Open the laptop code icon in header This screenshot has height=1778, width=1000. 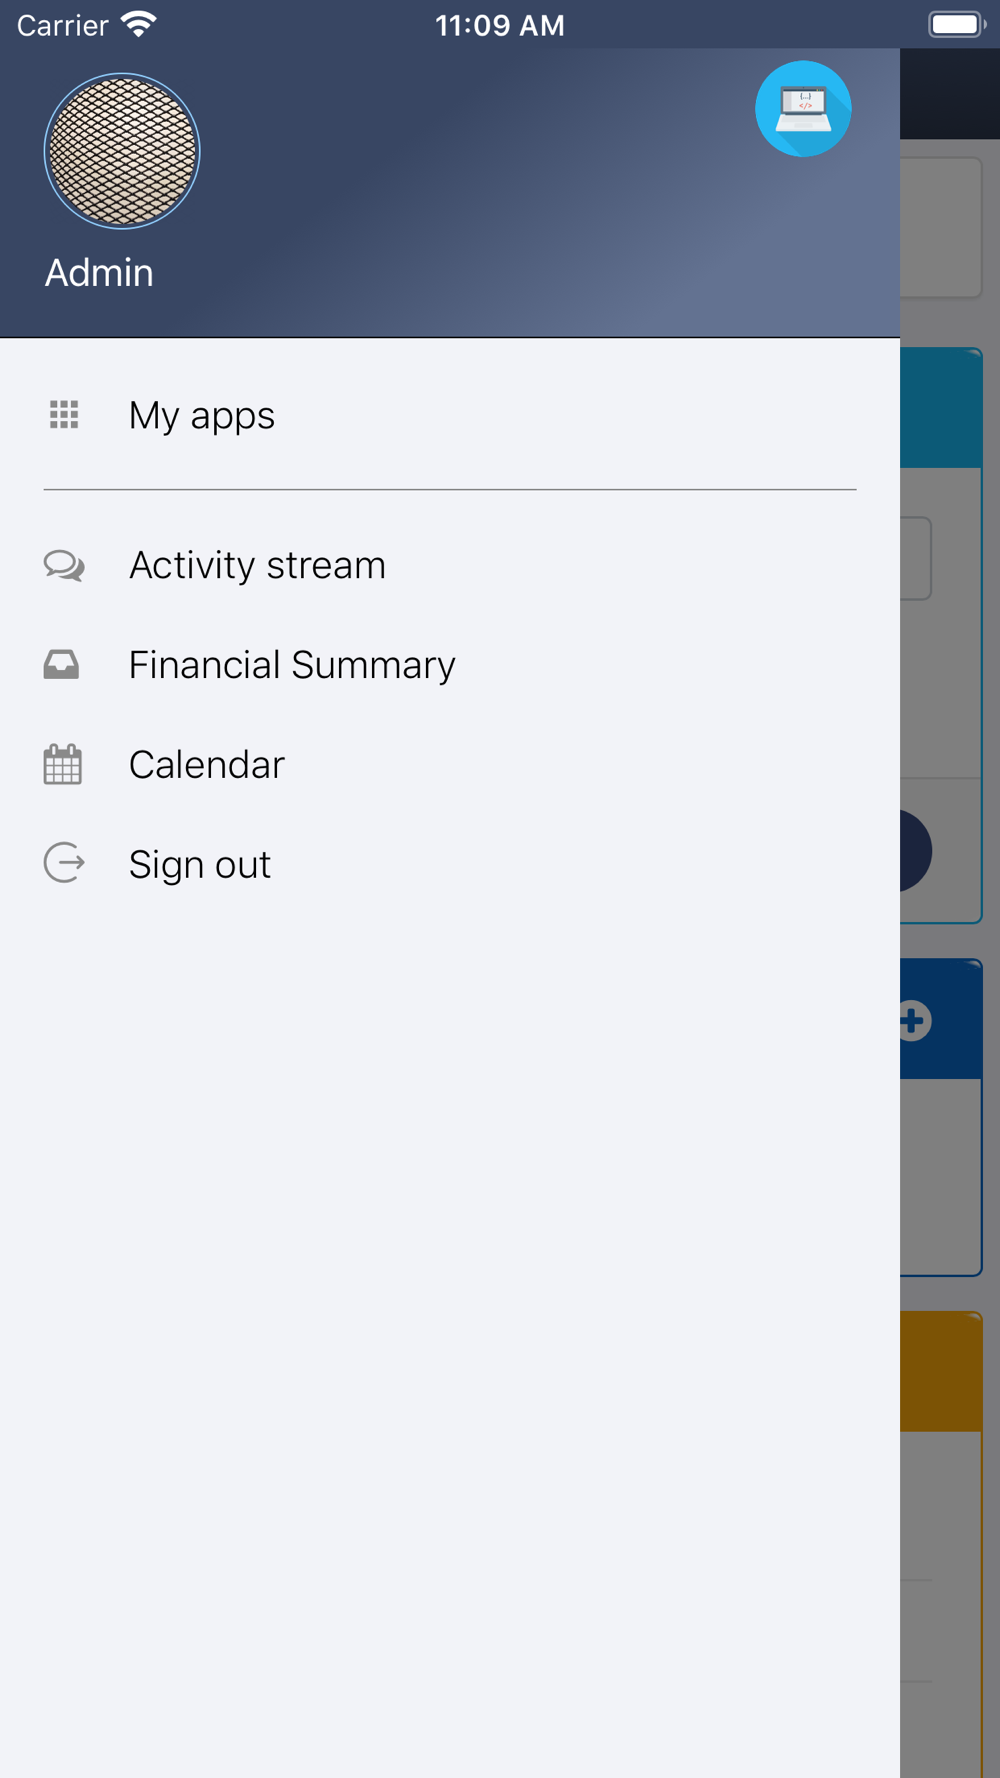point(803,109)
